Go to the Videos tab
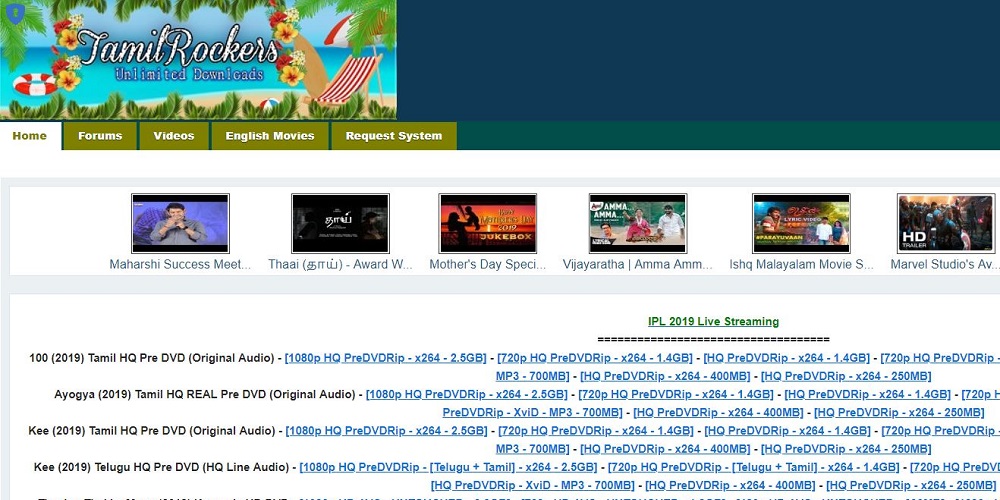The height and width of the screenshot is (500, 1000). (174, 136)
